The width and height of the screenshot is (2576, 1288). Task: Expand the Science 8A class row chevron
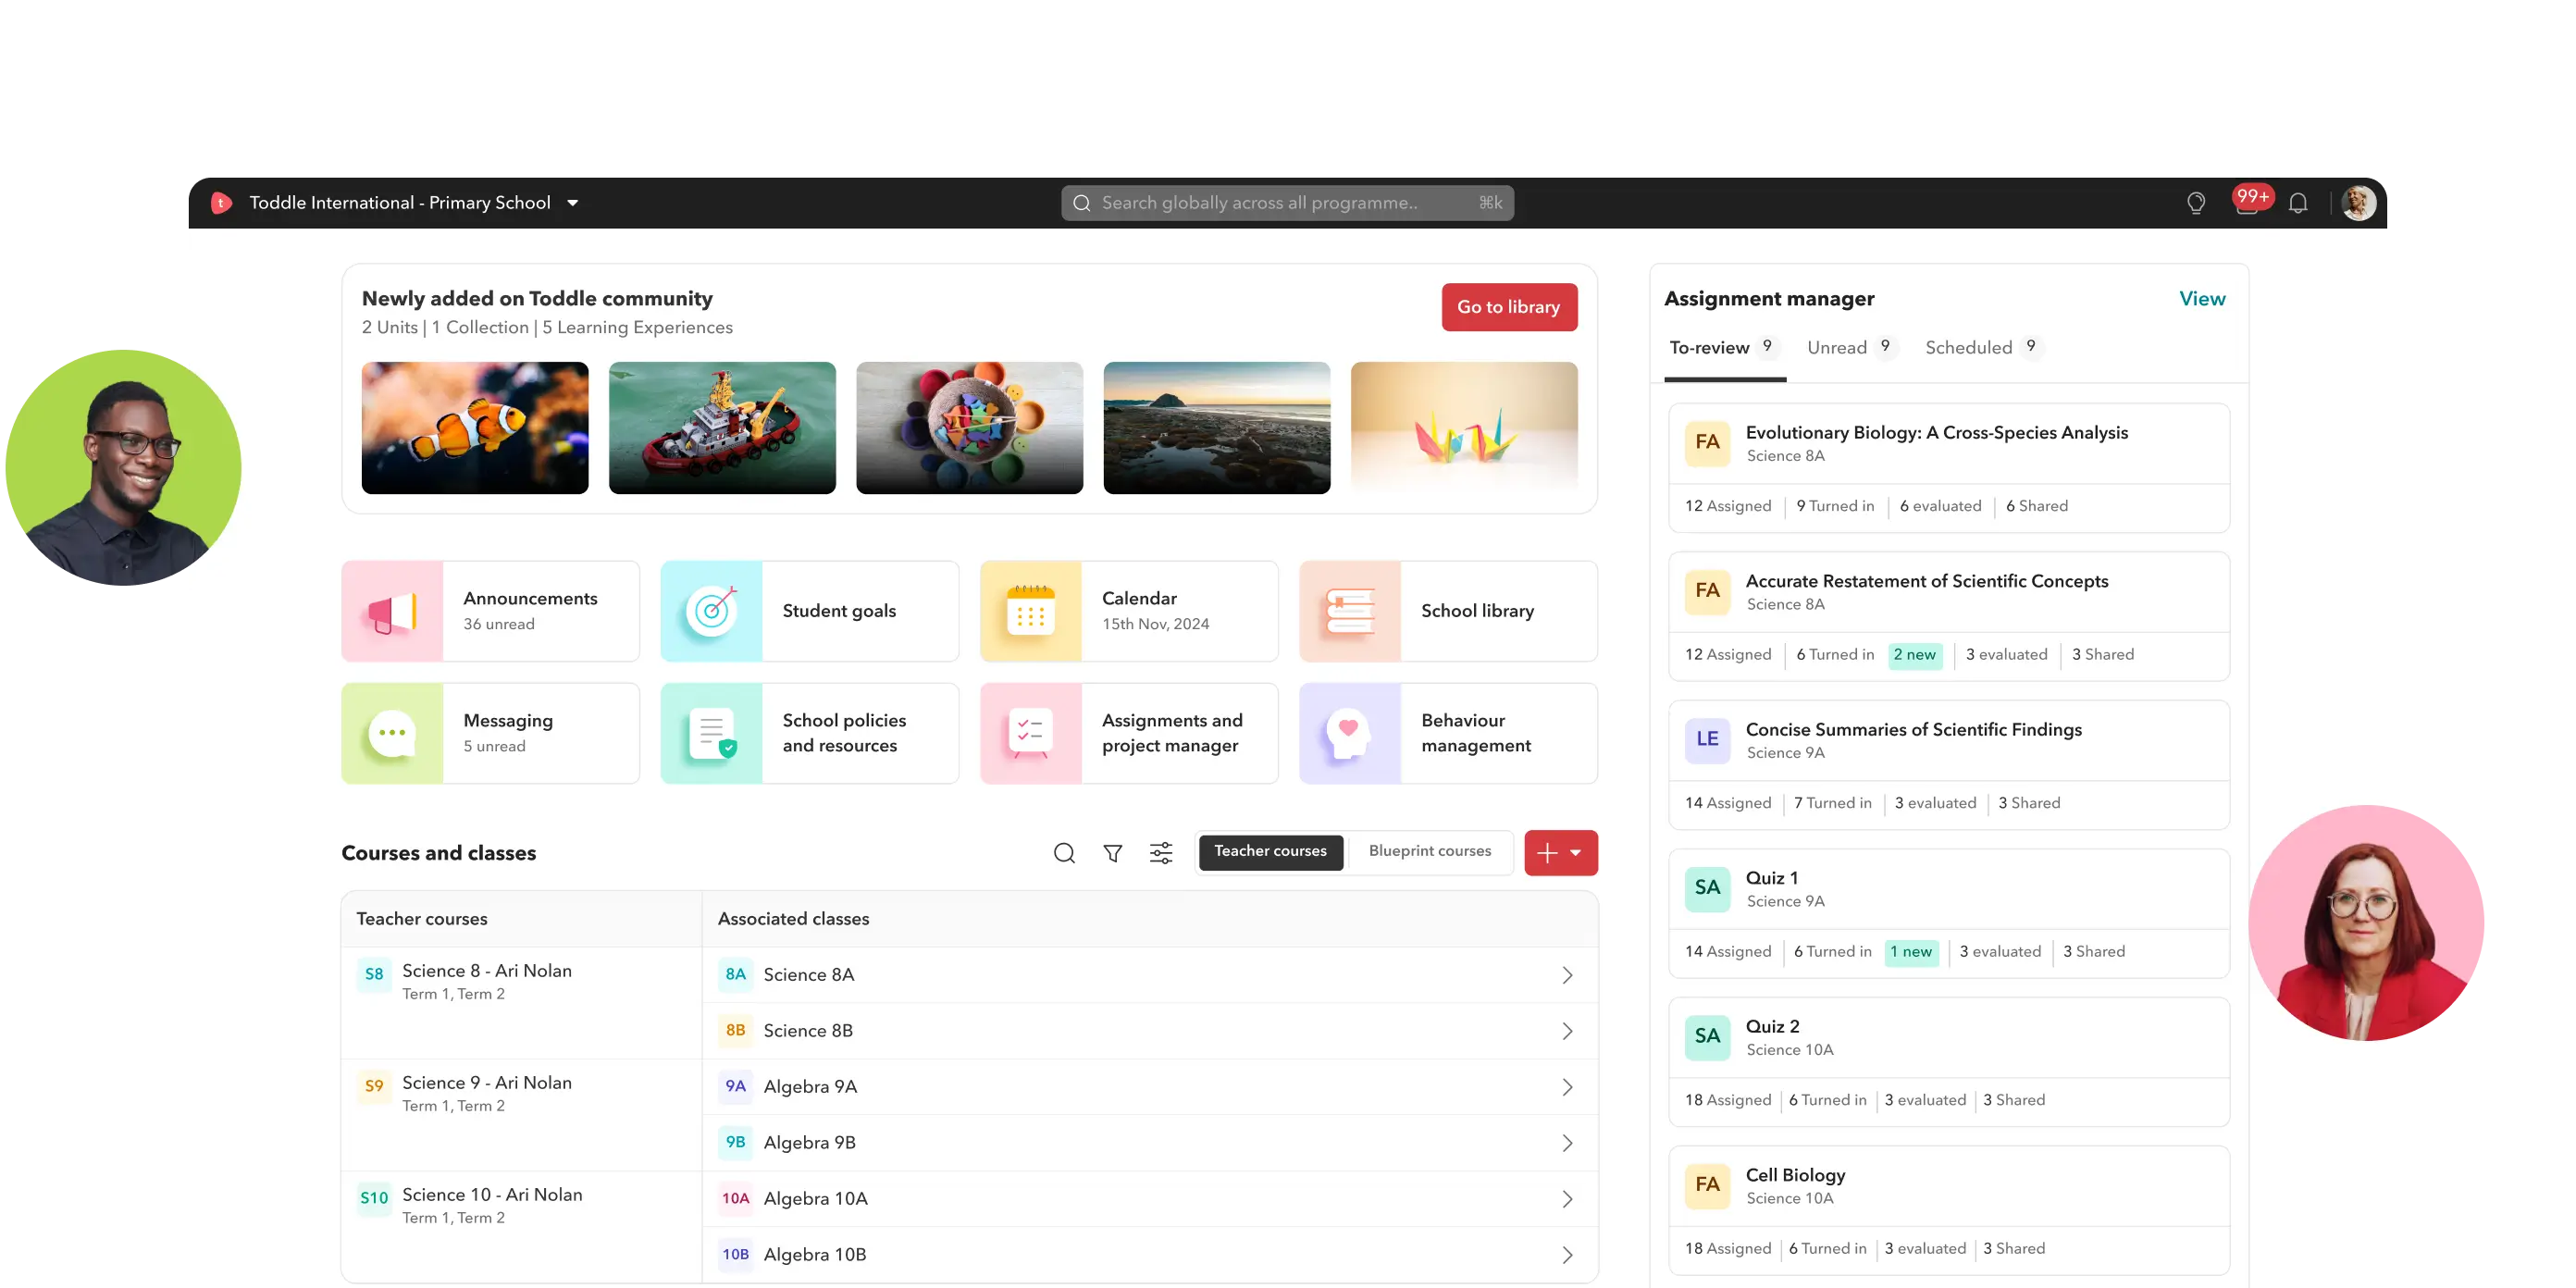click(1567, 975)
